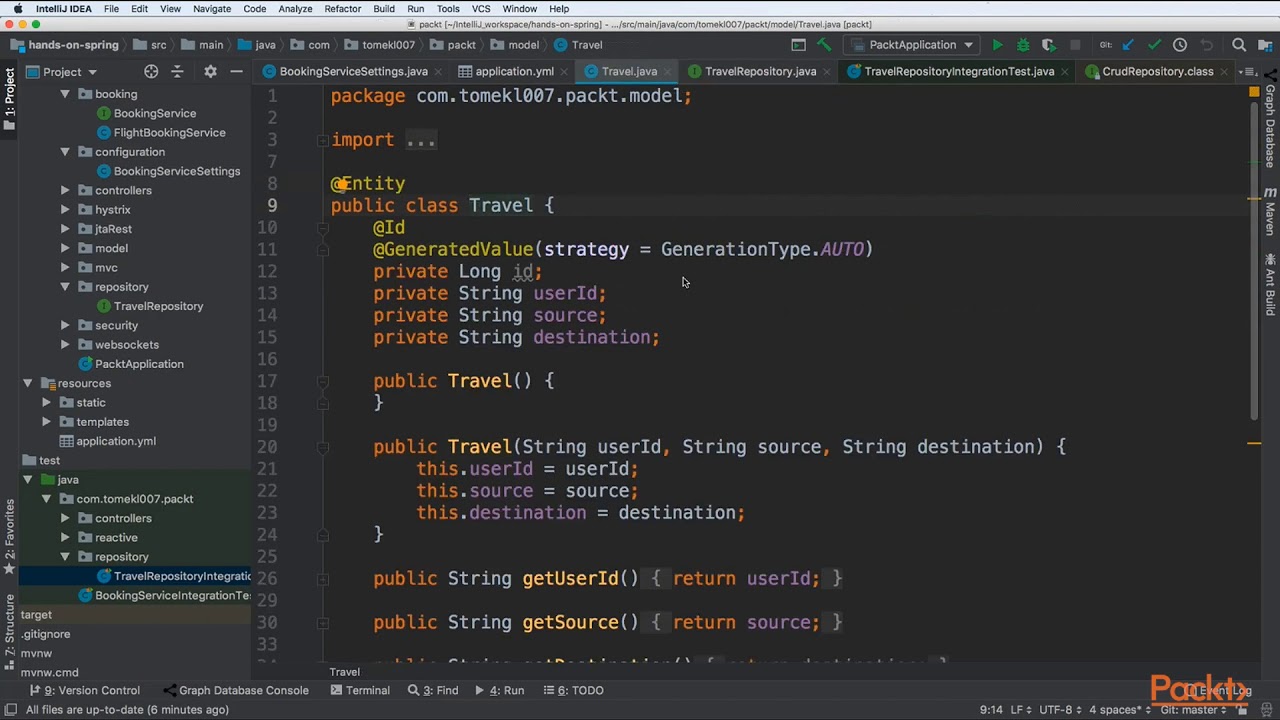Start debugging with the bug icon
The height and width of the screenshot is (720, 1280).
pos(1023,45)
